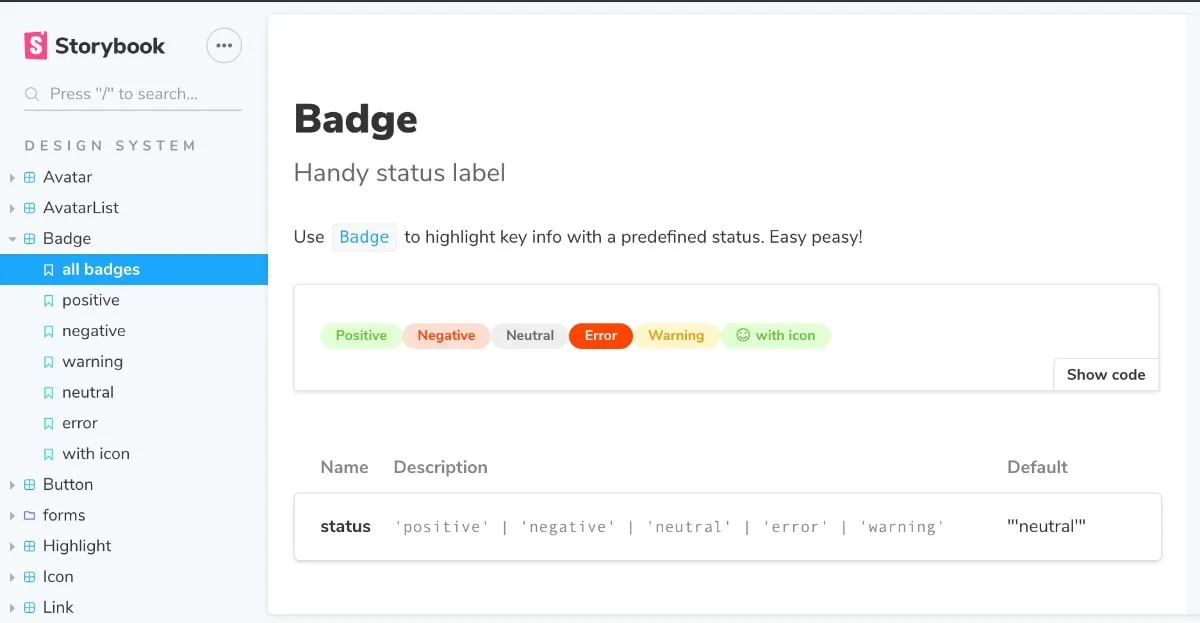Click the Badge inline code link in docs

point(364,237)
